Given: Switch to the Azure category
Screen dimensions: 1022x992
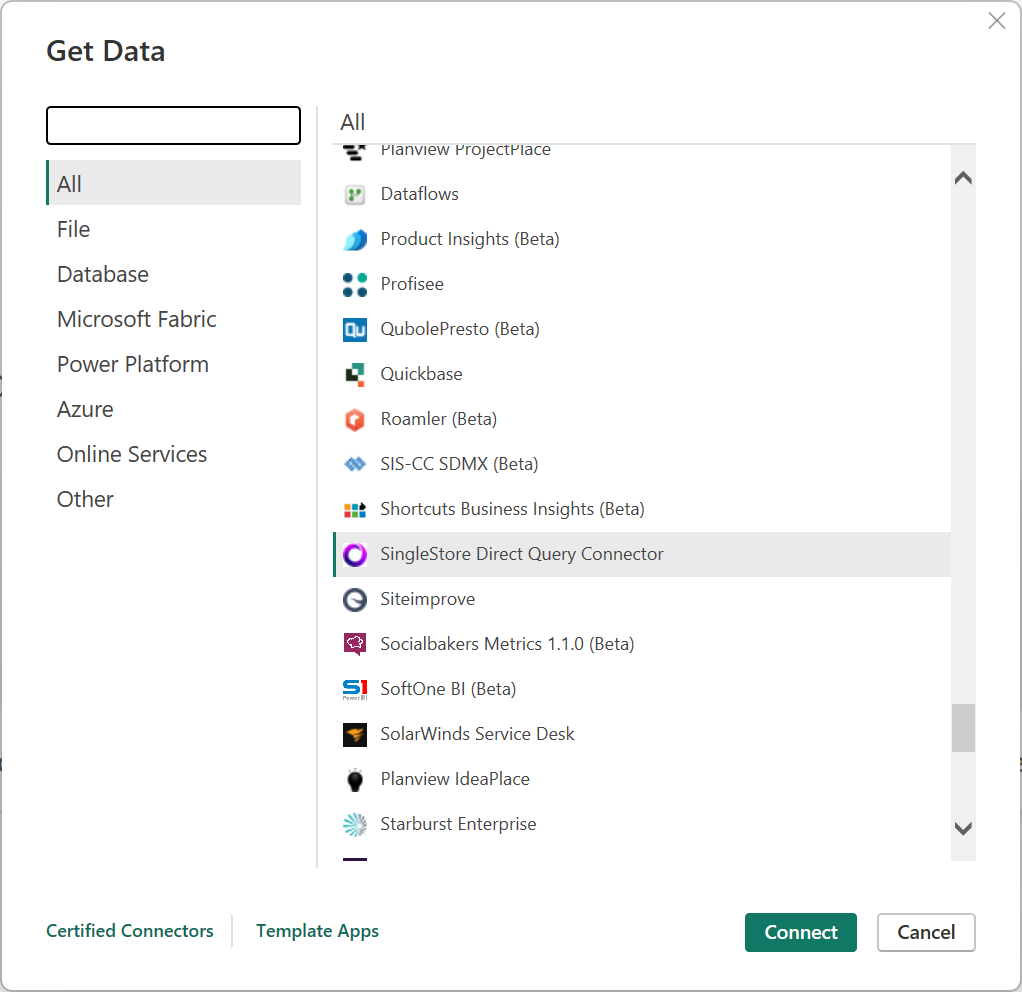Looking at the screenshot, I should [85, 409].
